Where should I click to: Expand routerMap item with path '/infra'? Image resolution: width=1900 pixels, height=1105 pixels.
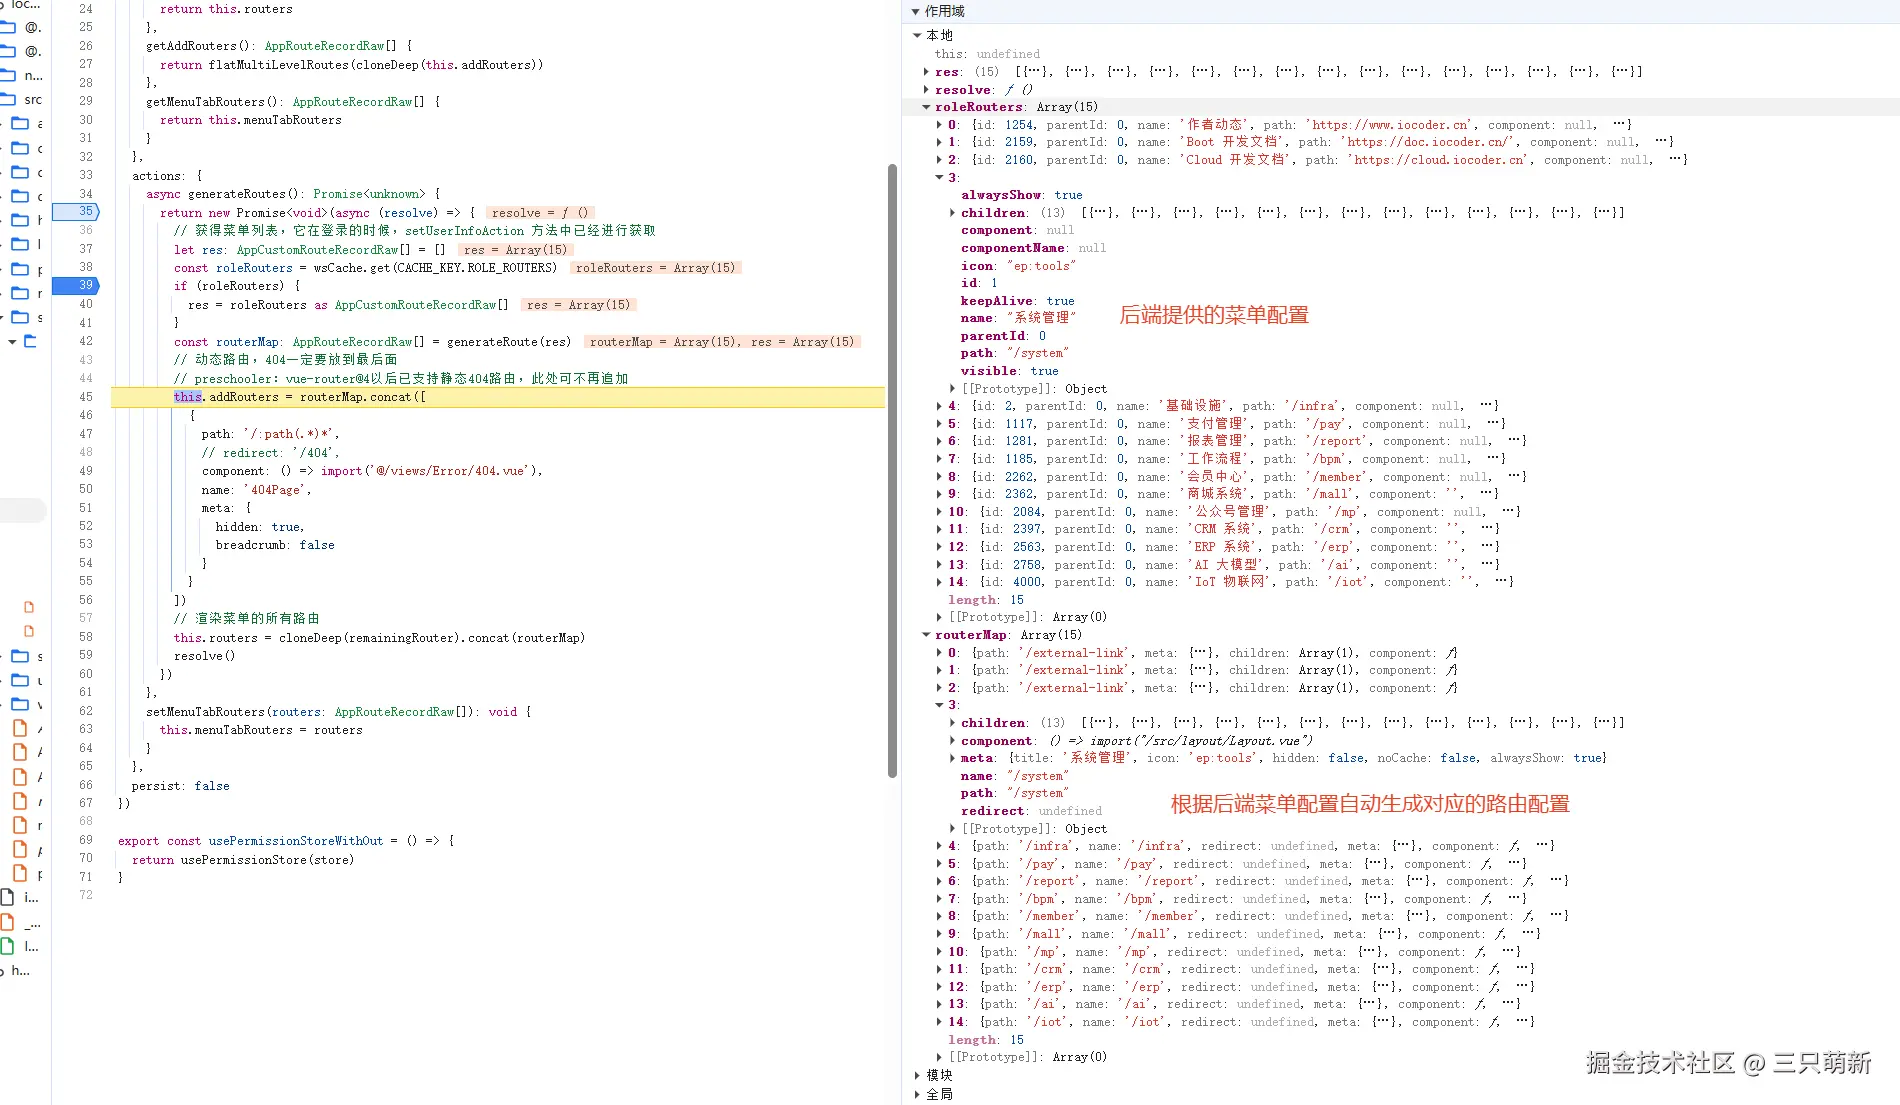[939, 846]
